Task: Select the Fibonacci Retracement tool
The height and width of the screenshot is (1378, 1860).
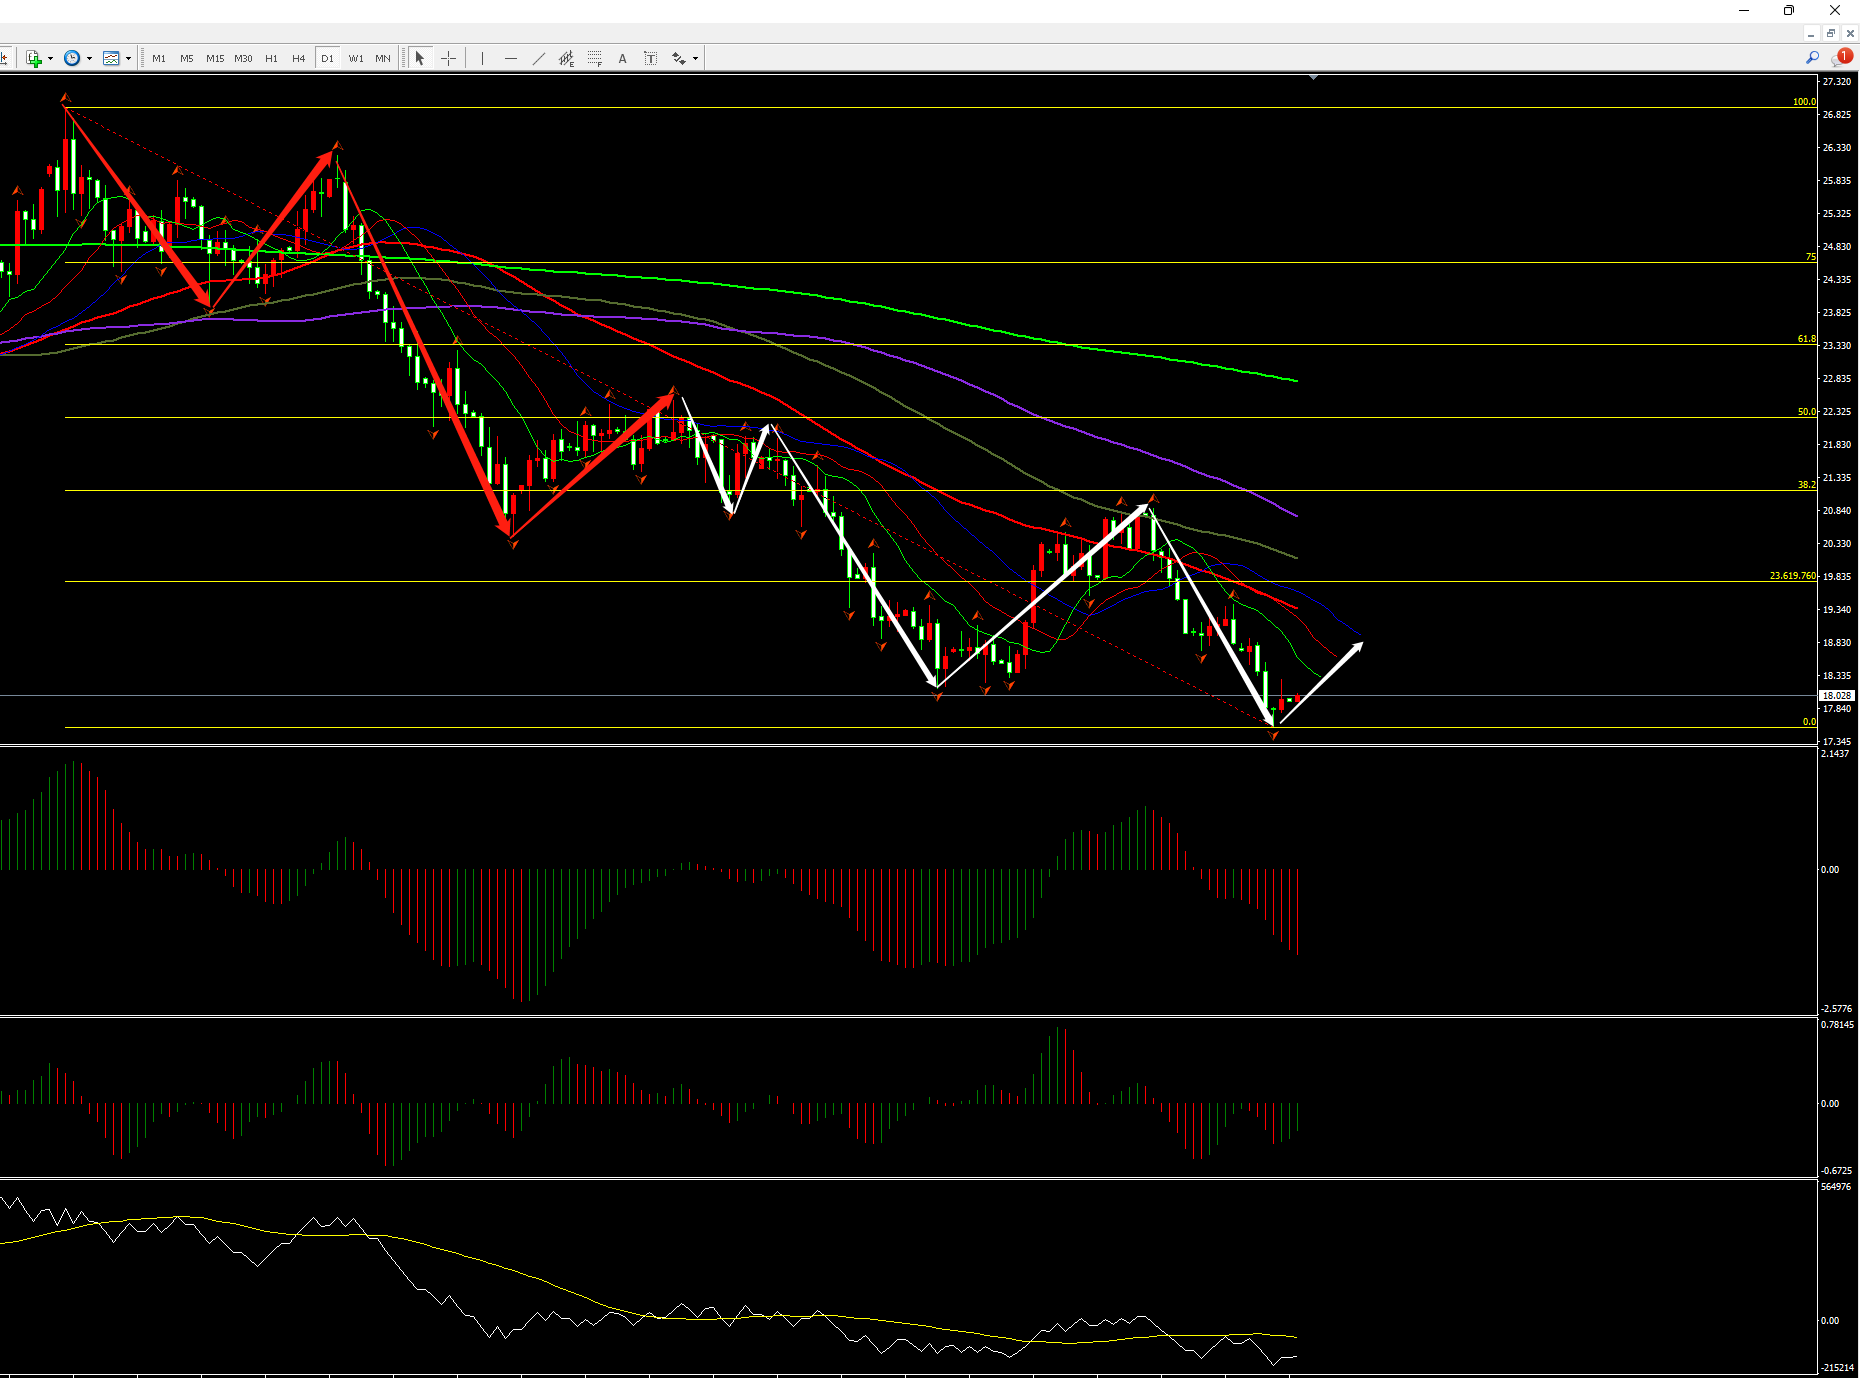Action: coord(595,59)
